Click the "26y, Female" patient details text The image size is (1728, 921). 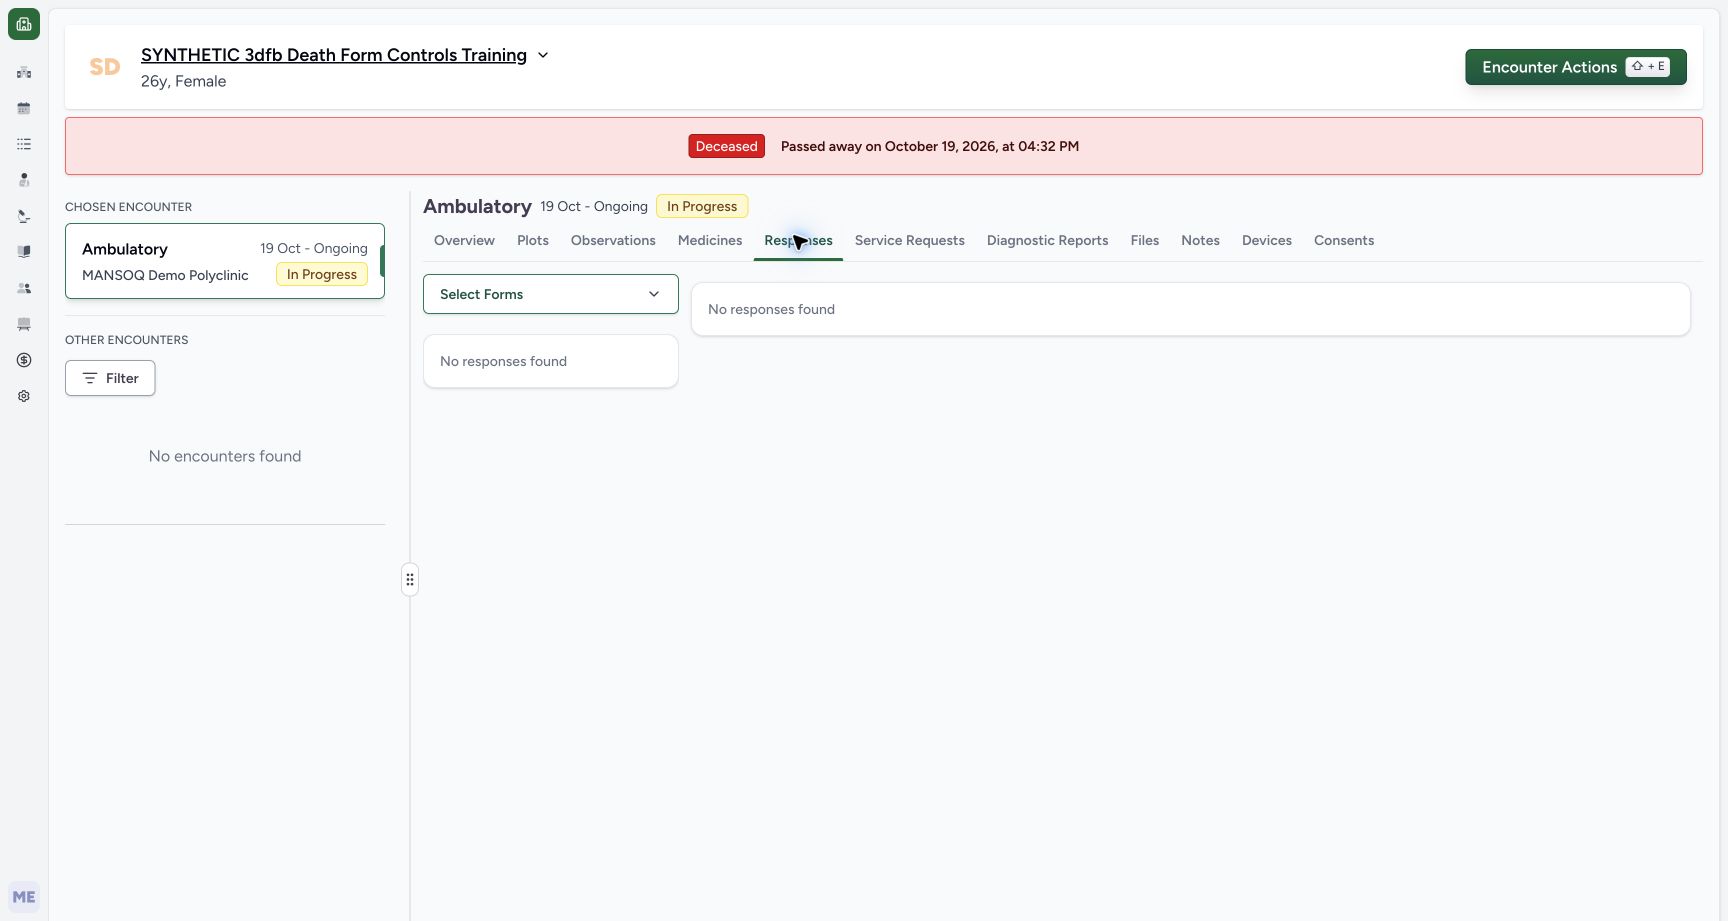183,81
